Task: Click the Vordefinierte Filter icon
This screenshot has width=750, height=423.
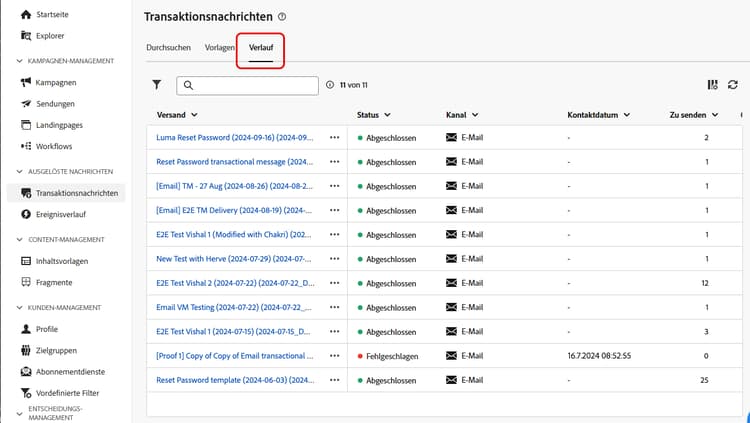Action: coord(26,393)
